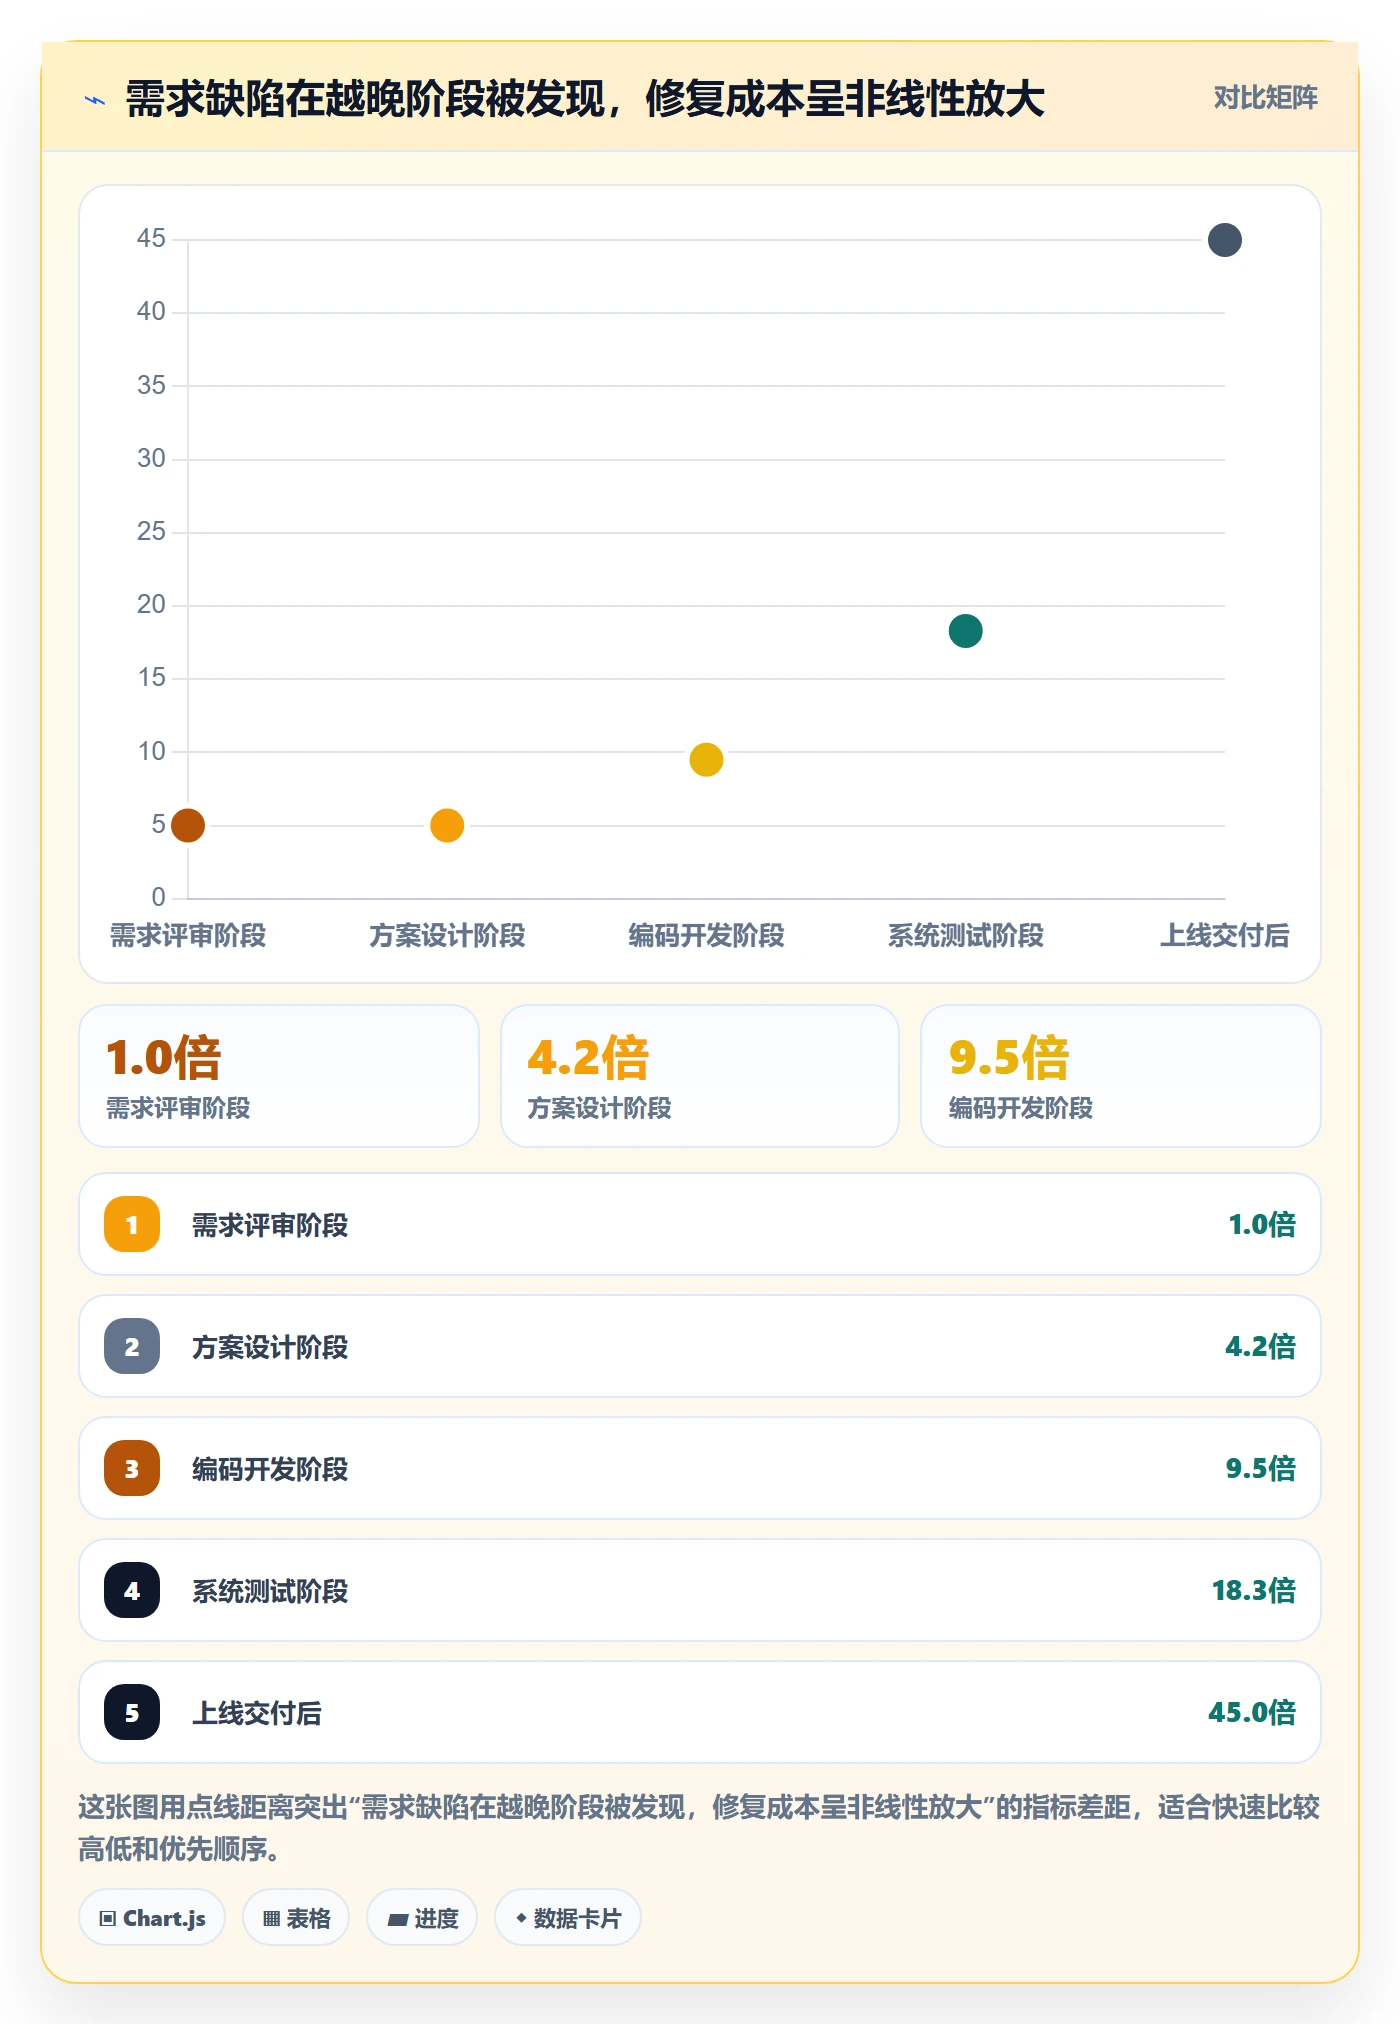Click the 4.2倍 value in ranked list row
Image resolution: width=1400 pixels, height=2024 pixels.
(x=1261, y=1346)
